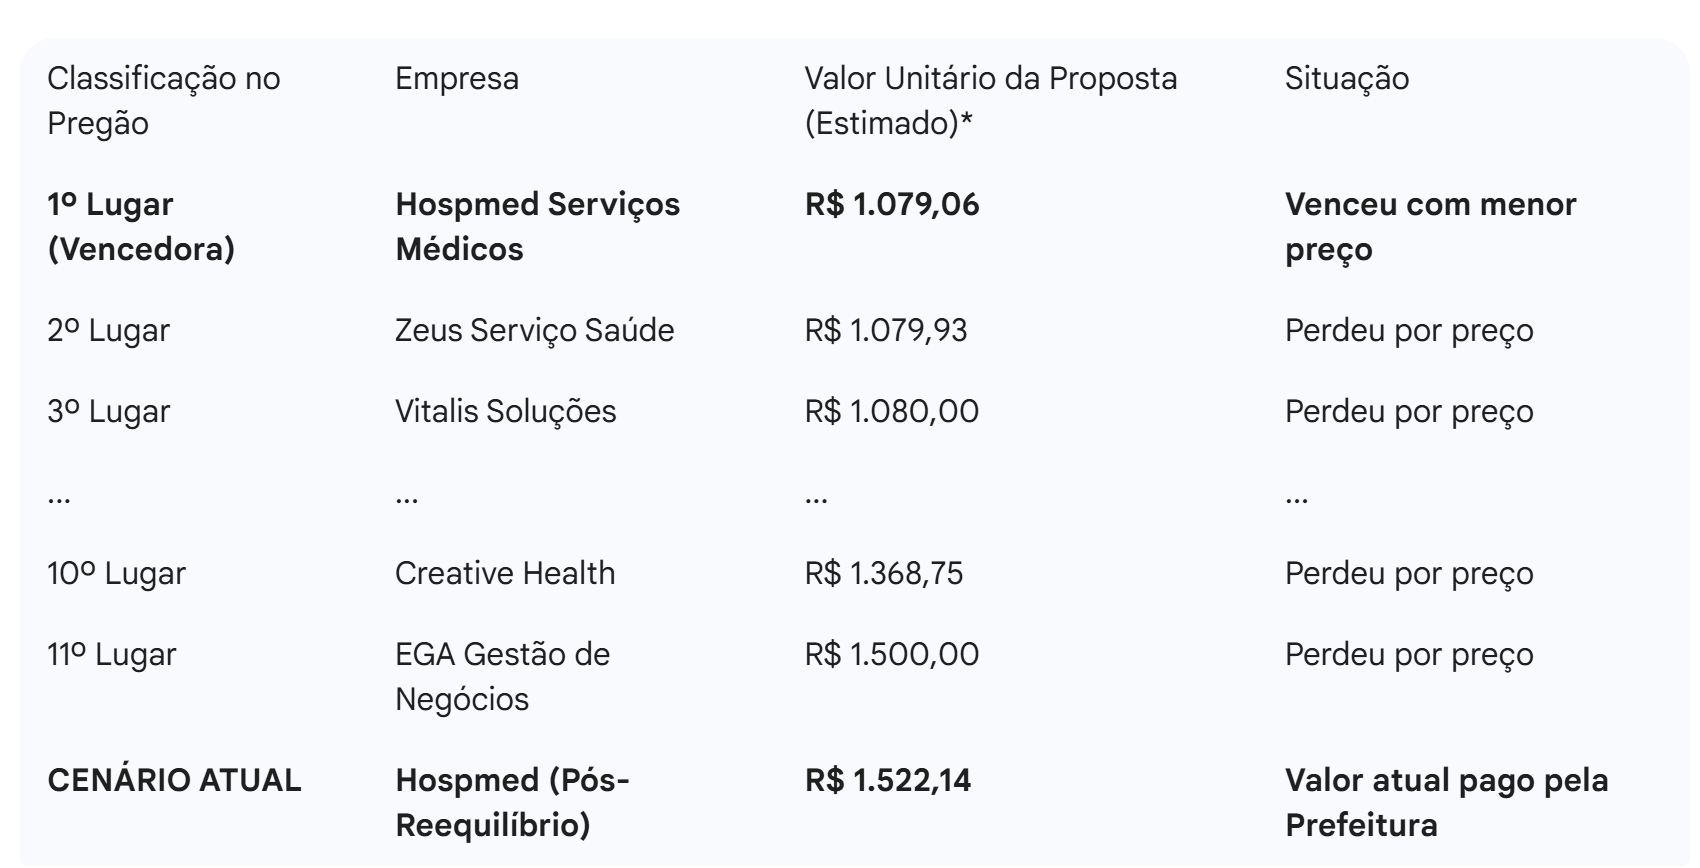
Task: Click the '10º Lugar' cell
Action: click(x=116, y=573)
